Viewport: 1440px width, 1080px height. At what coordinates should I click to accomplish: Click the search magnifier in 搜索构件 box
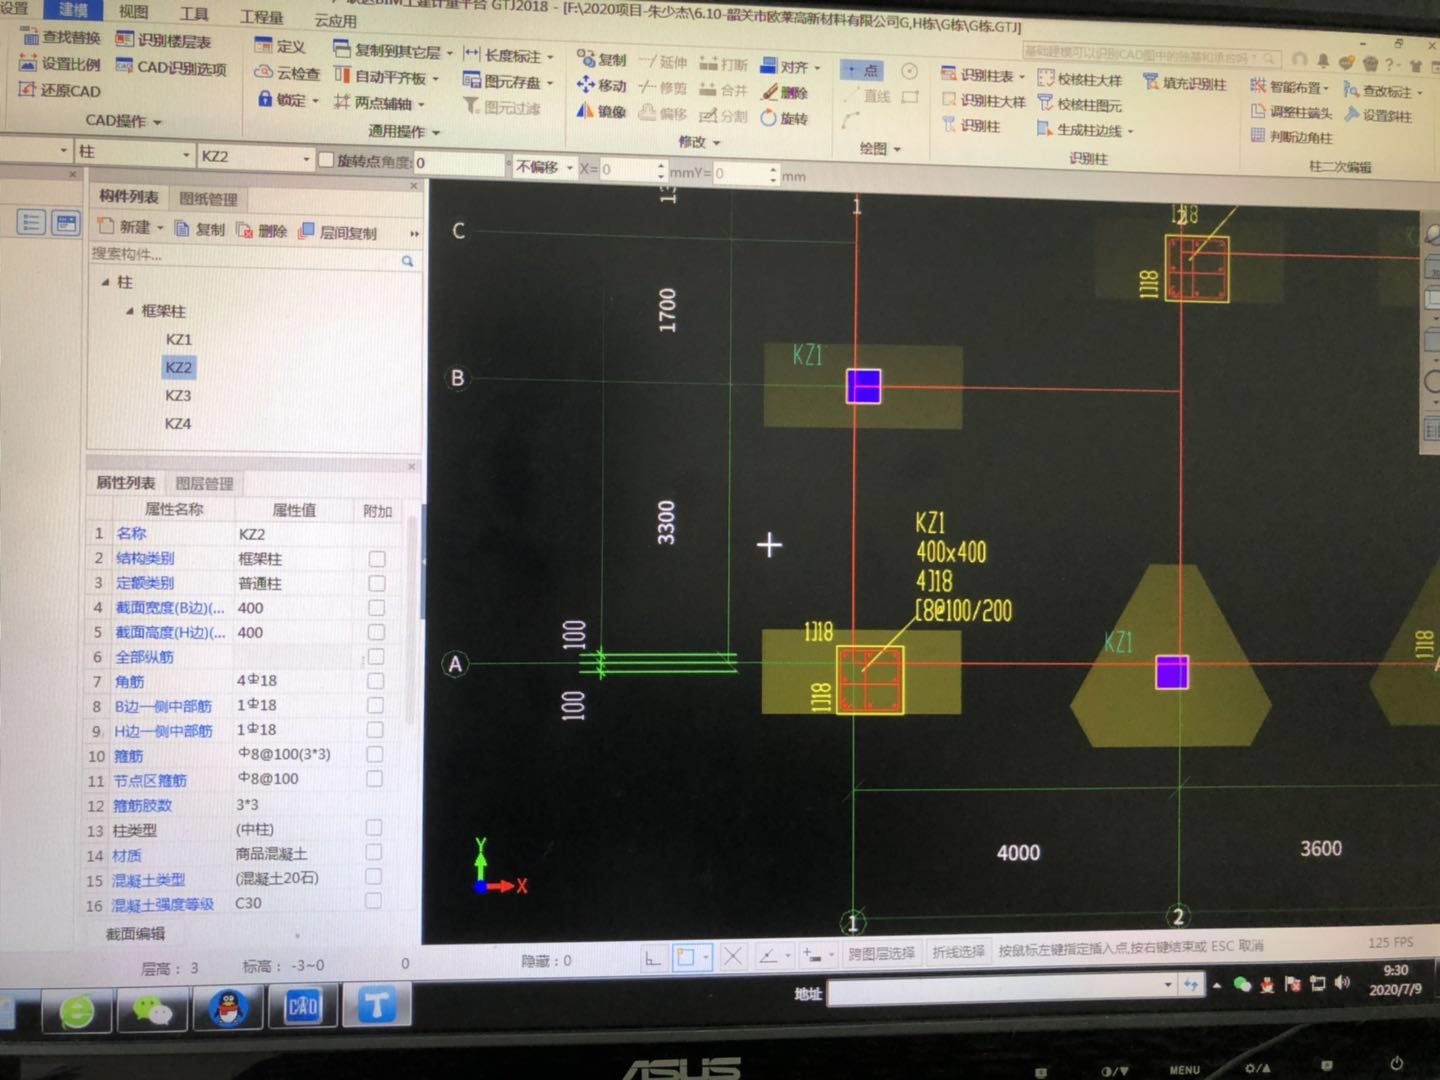pyautogui.click(x=408, y=261)
